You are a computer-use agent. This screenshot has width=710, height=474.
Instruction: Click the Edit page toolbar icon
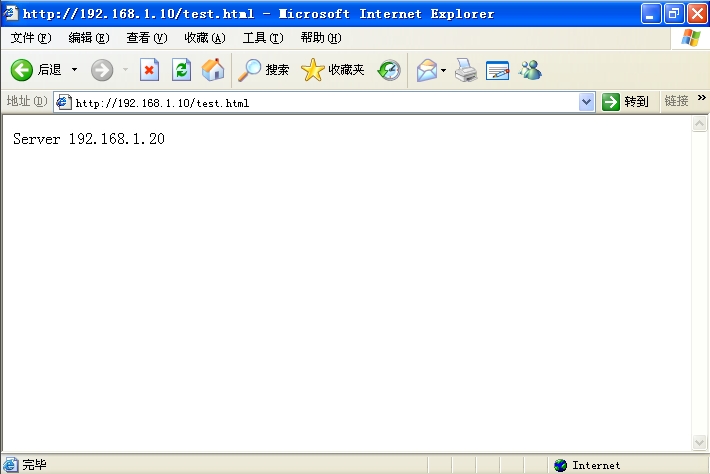tap(497, 70)
